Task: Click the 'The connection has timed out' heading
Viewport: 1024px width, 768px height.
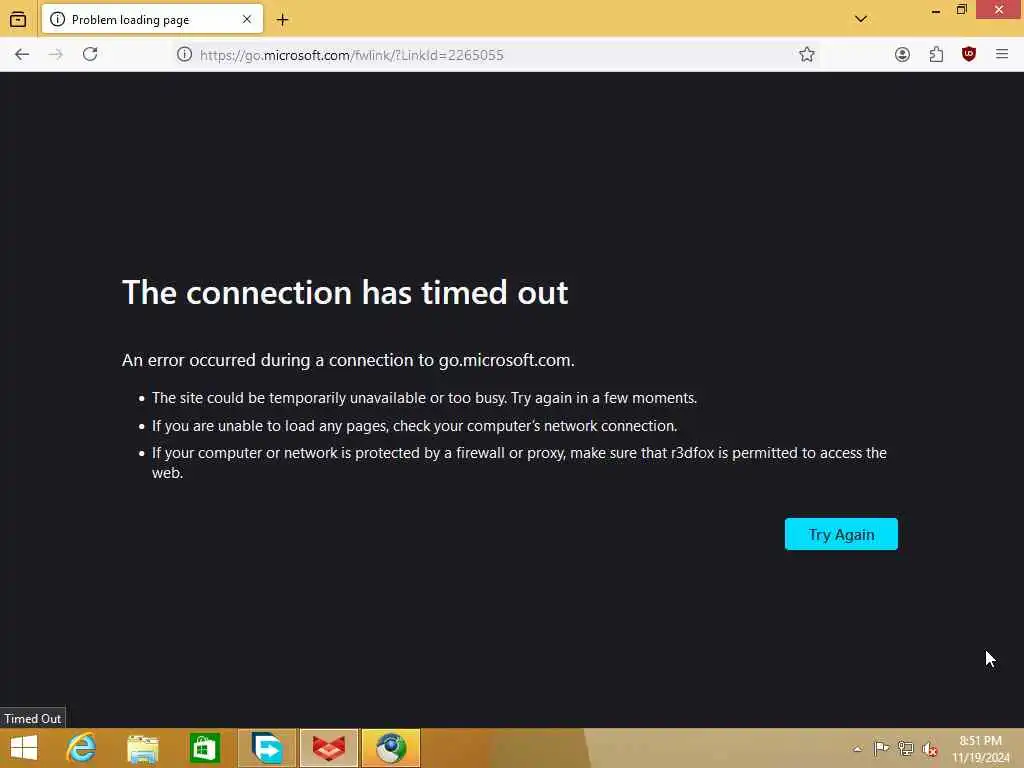Action: click(x=345, y=292)
